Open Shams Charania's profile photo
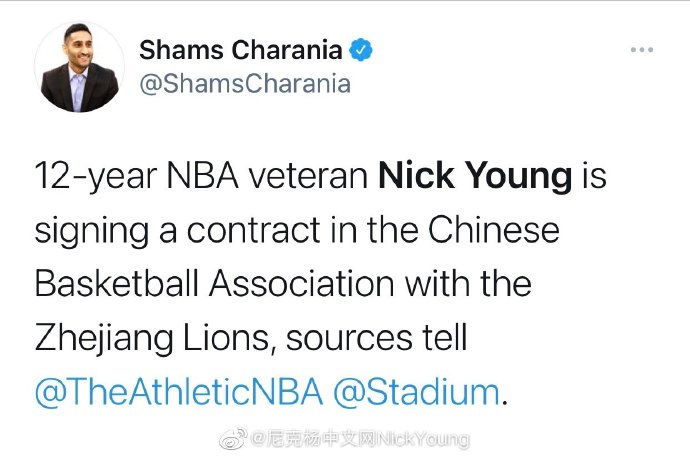This screenshot has height=457, width=690. click(80, 67)
